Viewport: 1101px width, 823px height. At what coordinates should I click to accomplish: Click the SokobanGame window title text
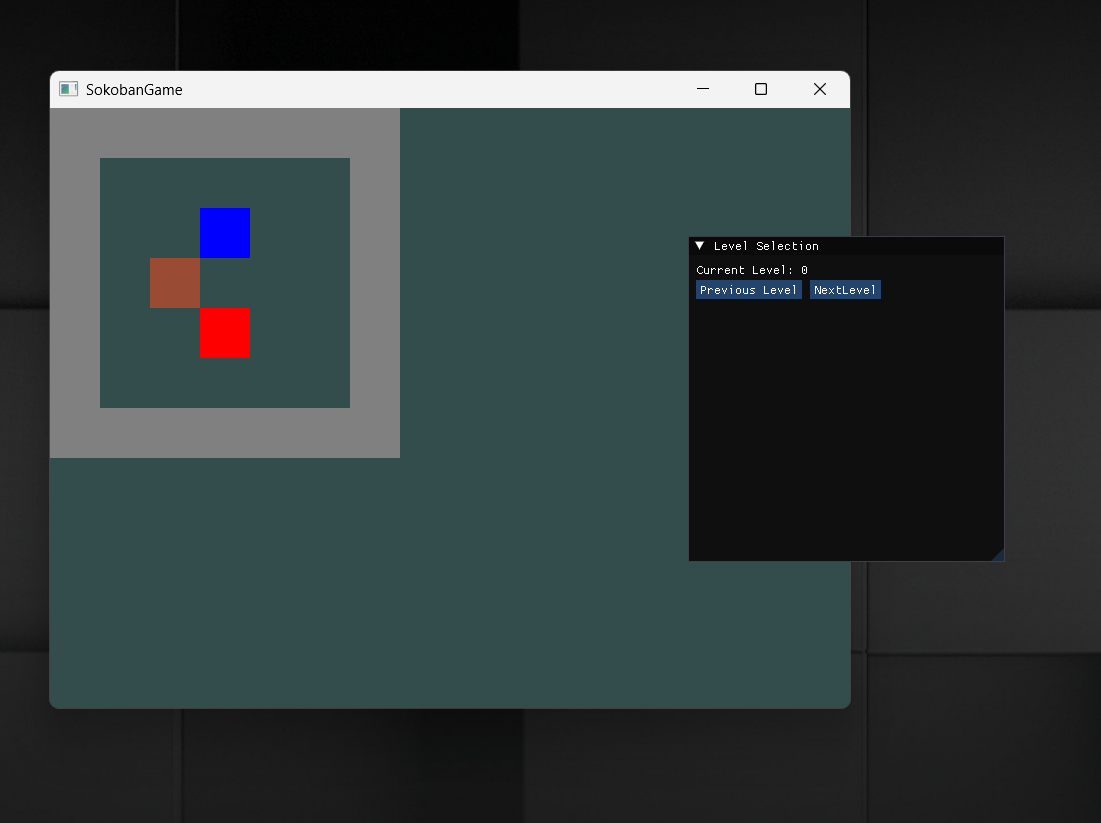pyautogui.click(x=134, y=90)
